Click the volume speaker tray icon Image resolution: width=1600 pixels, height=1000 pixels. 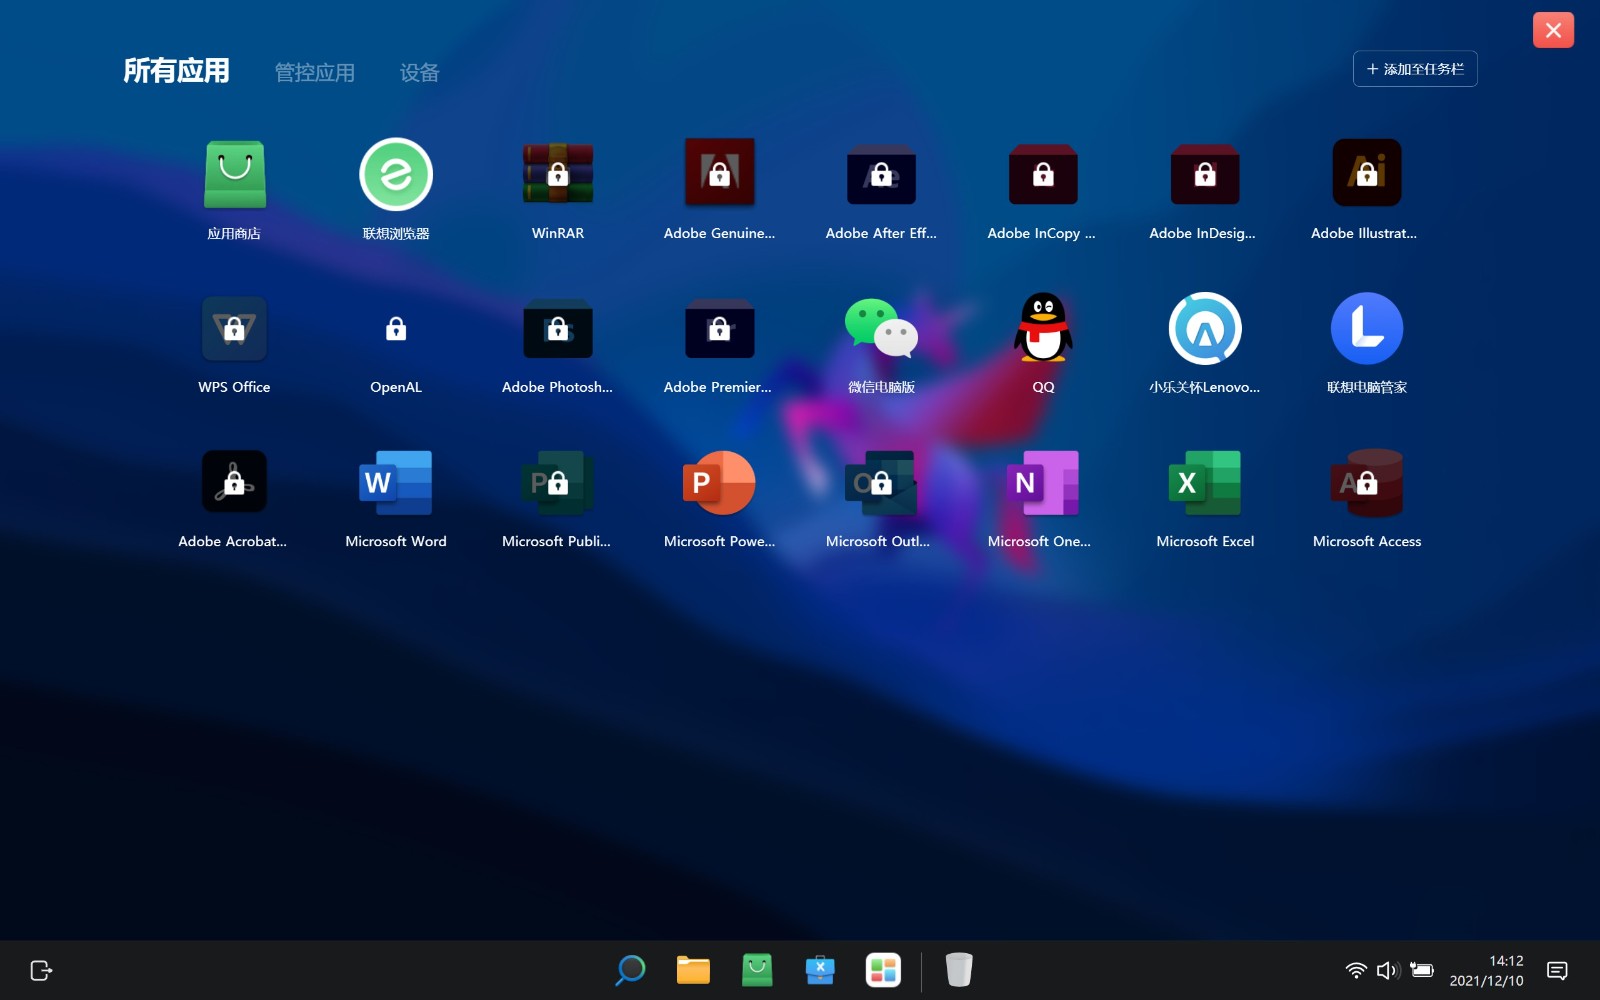click(1388, 970)
